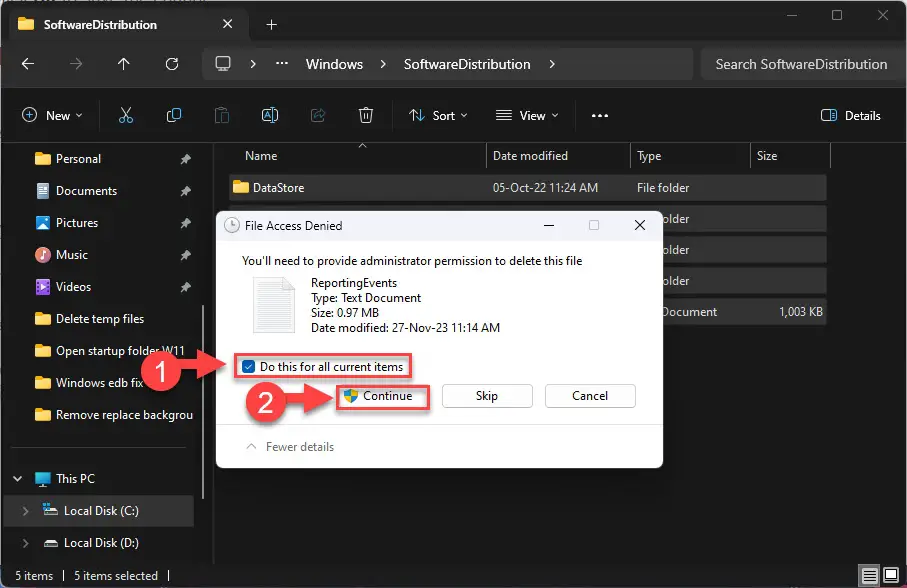Image resolution: width=907 pixels, height=588 pixels.
Task: Refresh the SoftwareDistribution folder
Action: pyautogui.click(x=171, y=64)
